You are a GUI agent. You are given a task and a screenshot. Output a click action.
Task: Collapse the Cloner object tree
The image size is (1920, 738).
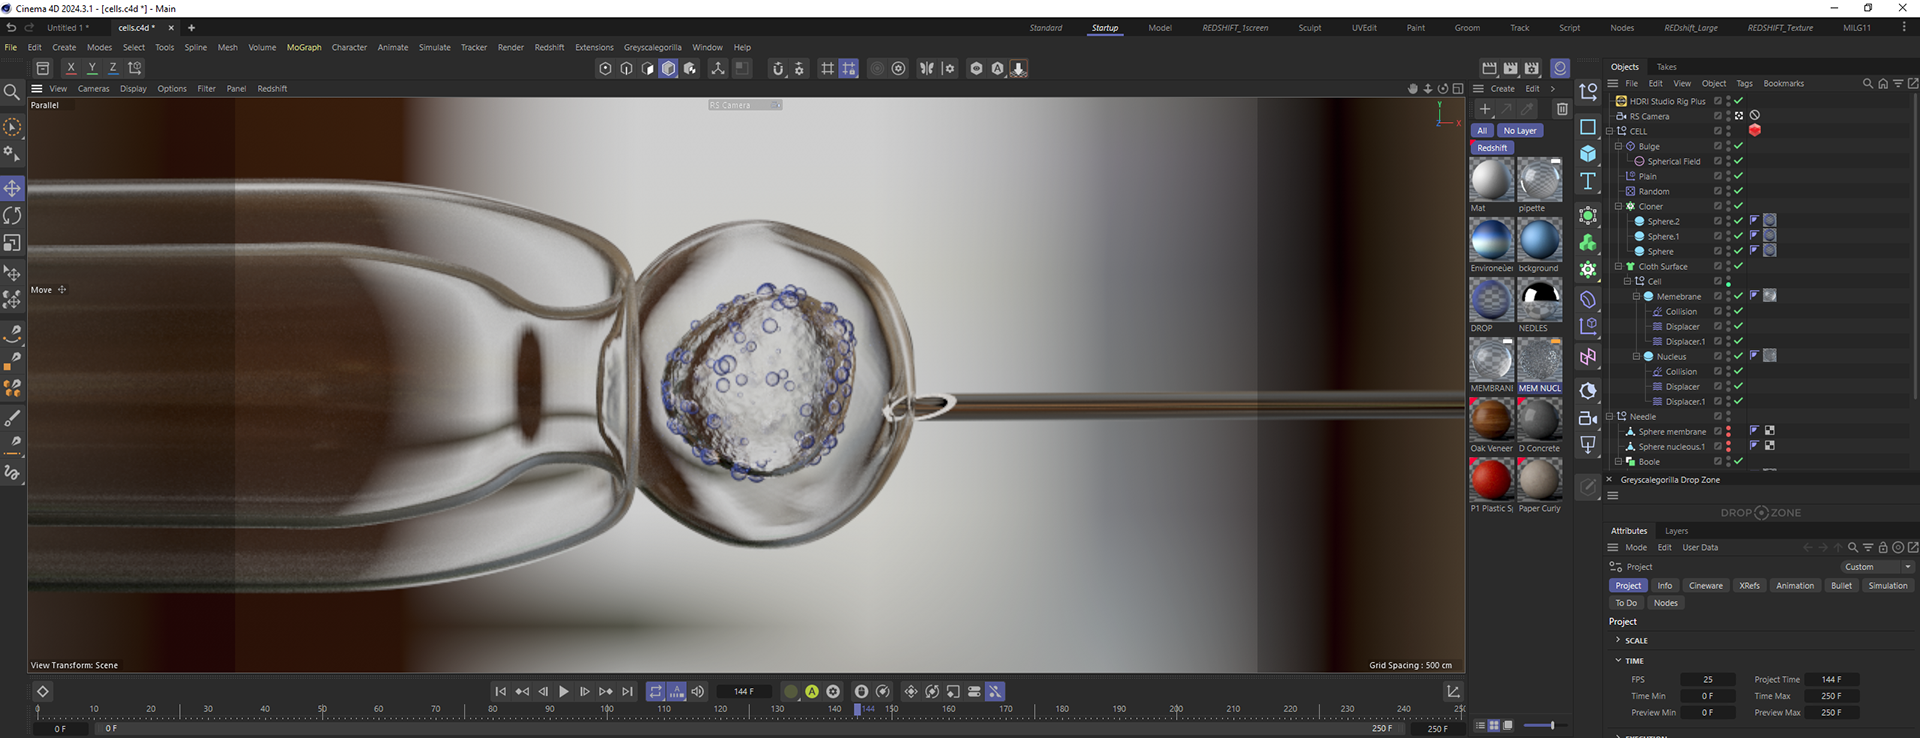point(1619,206)
